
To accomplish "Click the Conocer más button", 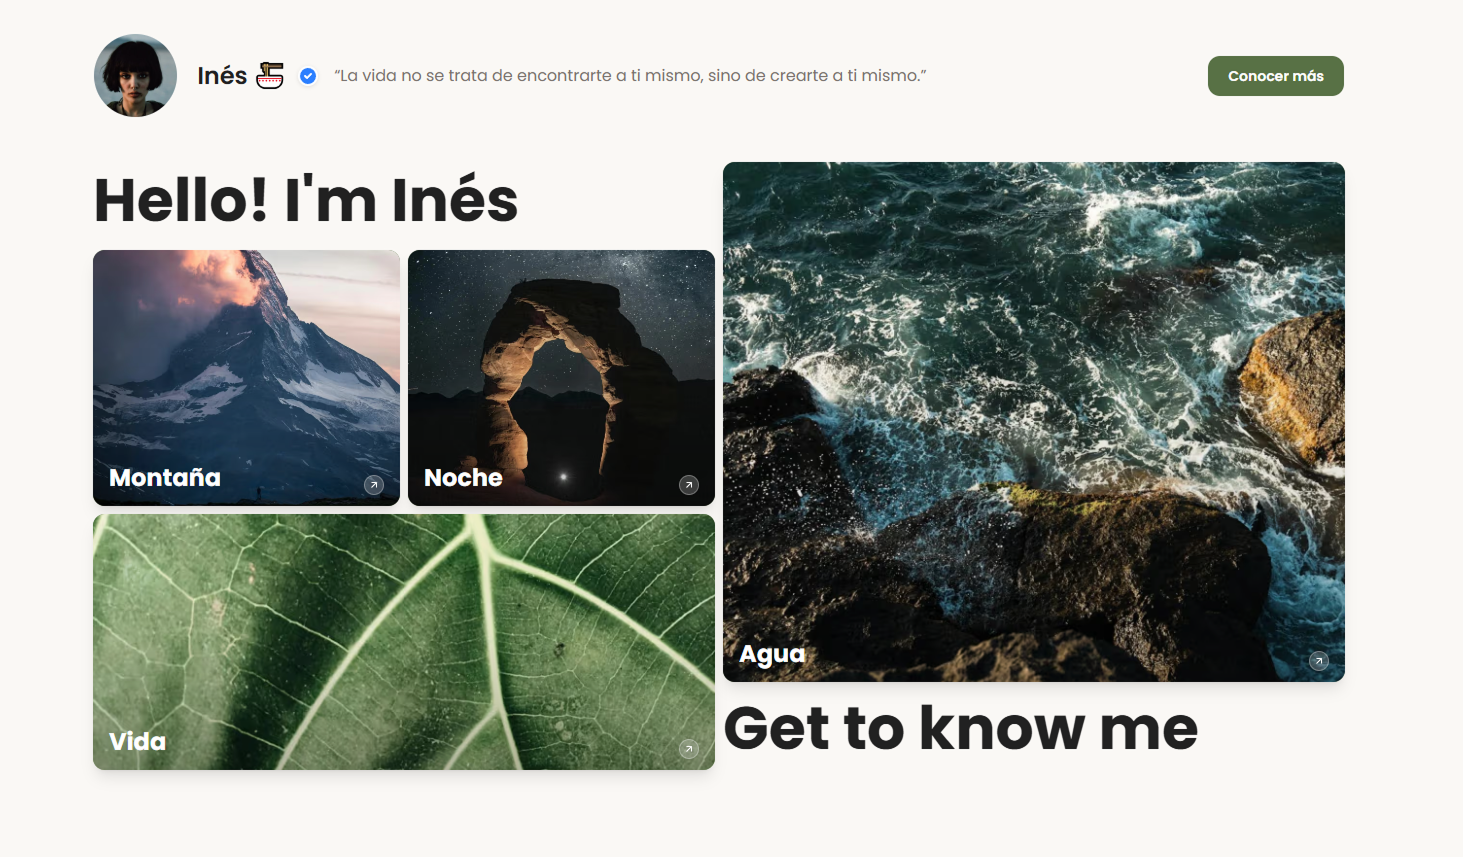I will coord(1275,76).
